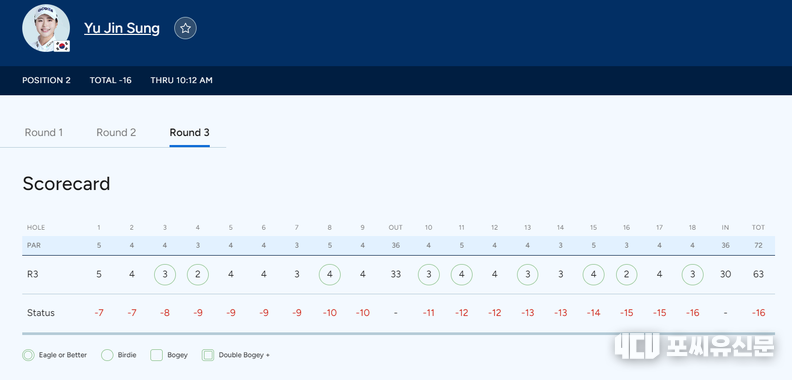Click the TOTAL -16 status text
792x380 pixels.
pos(111,80)
